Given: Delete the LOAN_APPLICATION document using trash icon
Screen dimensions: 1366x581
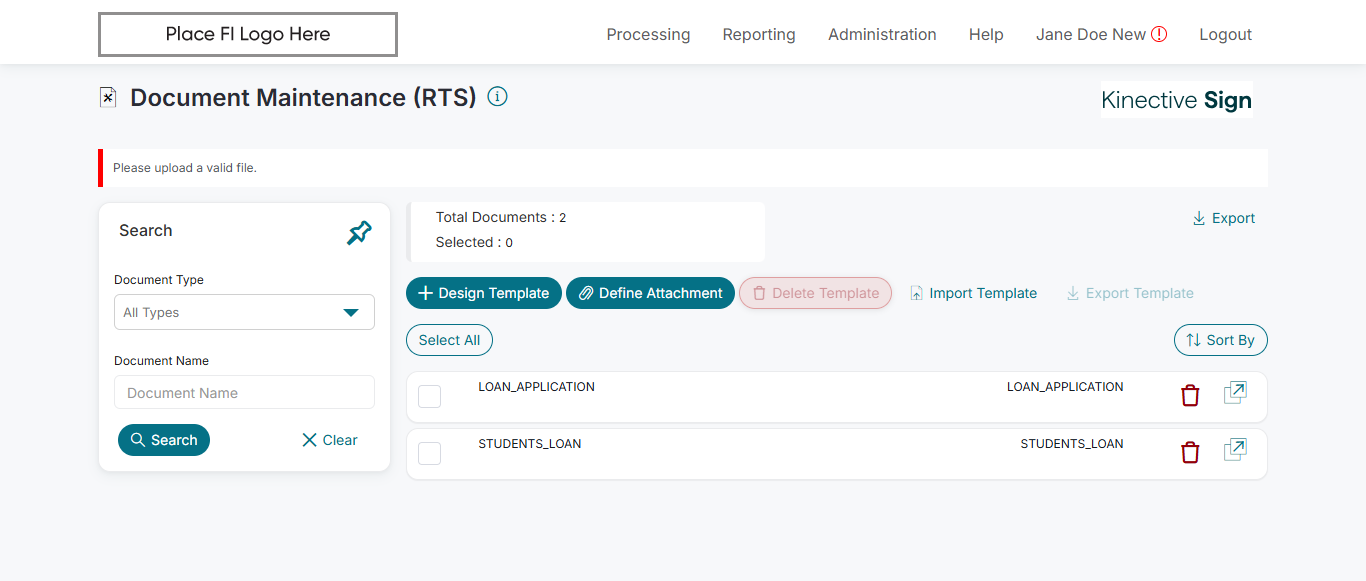Looking at the screenshot, I should coord(1190,396).
